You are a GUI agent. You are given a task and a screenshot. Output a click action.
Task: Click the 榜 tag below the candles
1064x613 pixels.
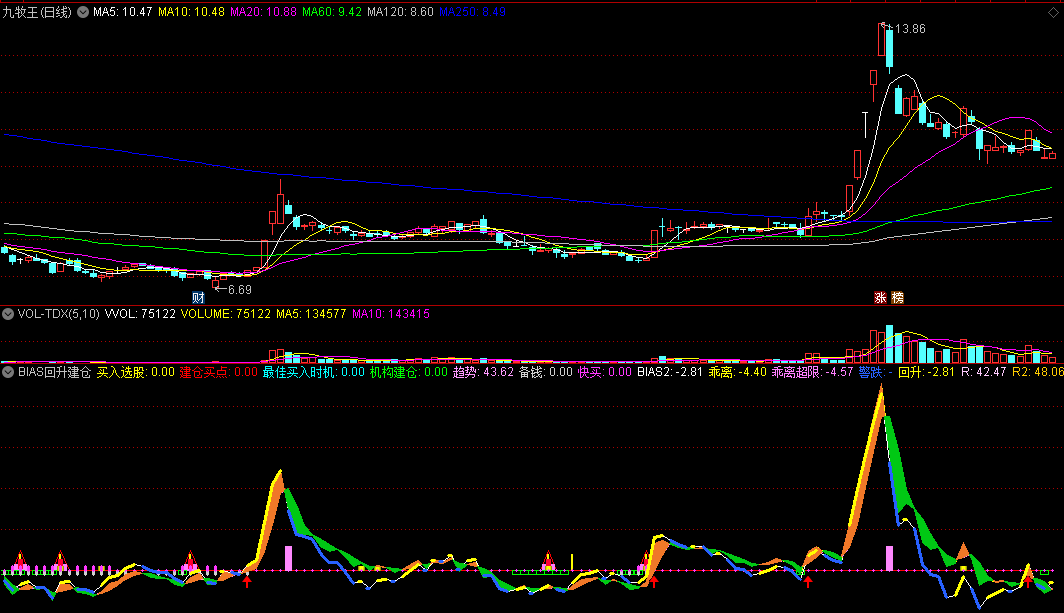tap(898, 297)
